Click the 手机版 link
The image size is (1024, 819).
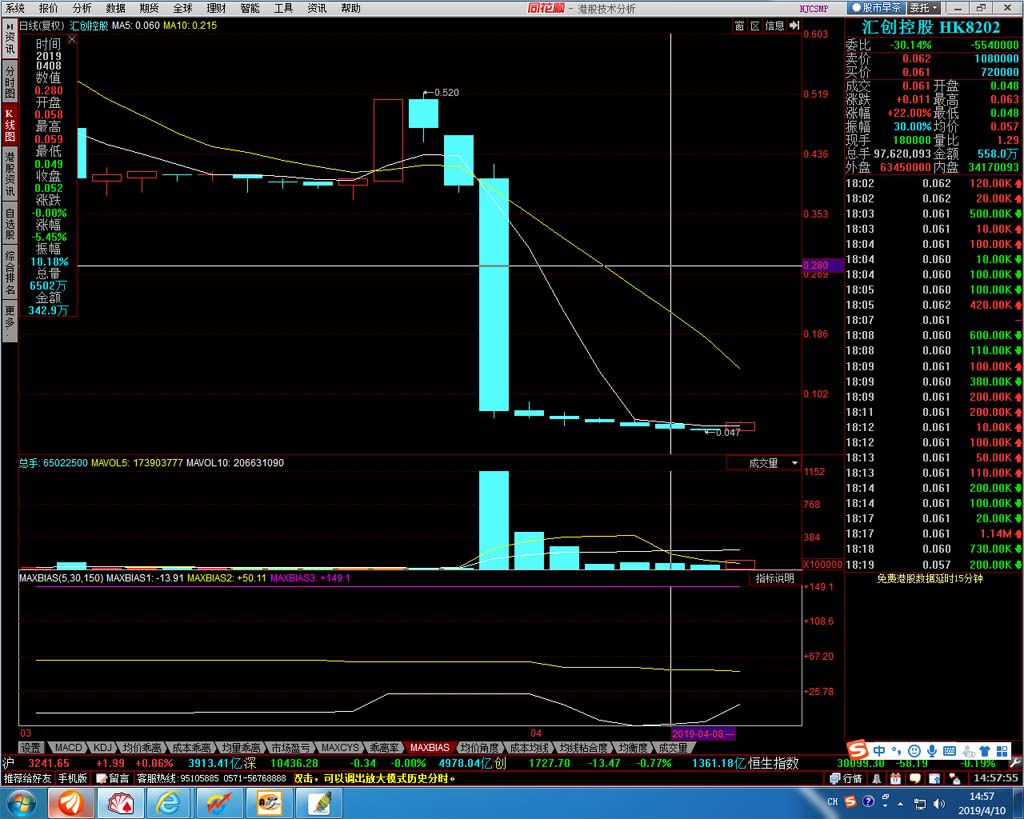[72, 779]
